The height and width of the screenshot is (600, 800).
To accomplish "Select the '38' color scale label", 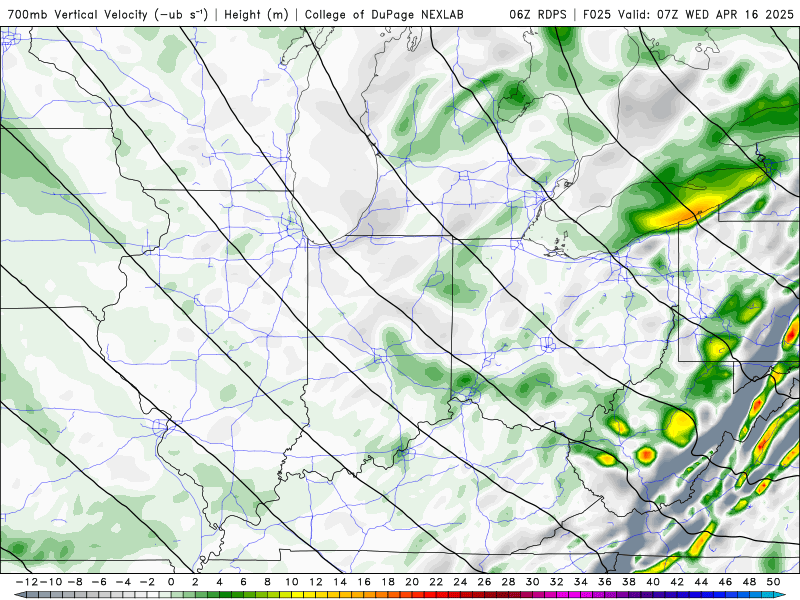I will tap(629, 582).
